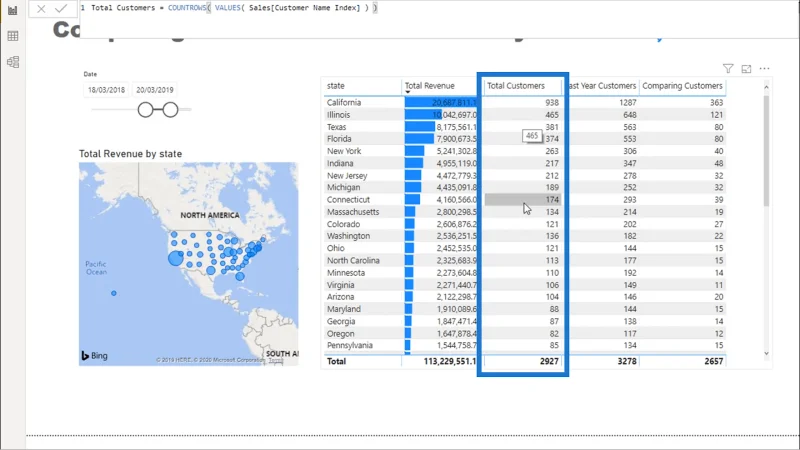This screenshot has width=800, height=450.
Task: Click California's Last Year Customers 1287
Action: tap(628, 103)
